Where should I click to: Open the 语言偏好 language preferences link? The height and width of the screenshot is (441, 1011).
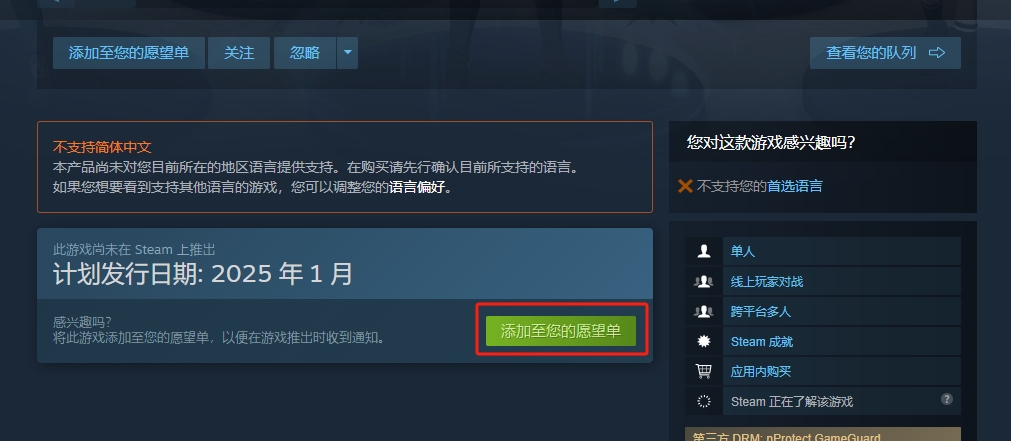pos(417,188)
